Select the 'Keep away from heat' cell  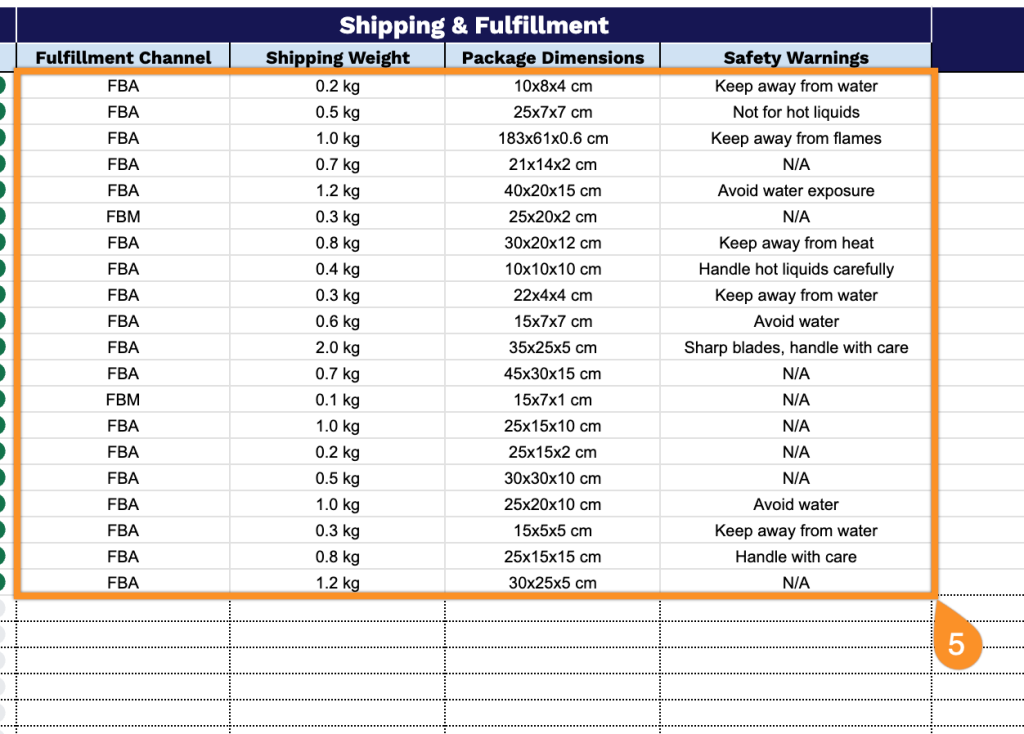coord(796,243)
